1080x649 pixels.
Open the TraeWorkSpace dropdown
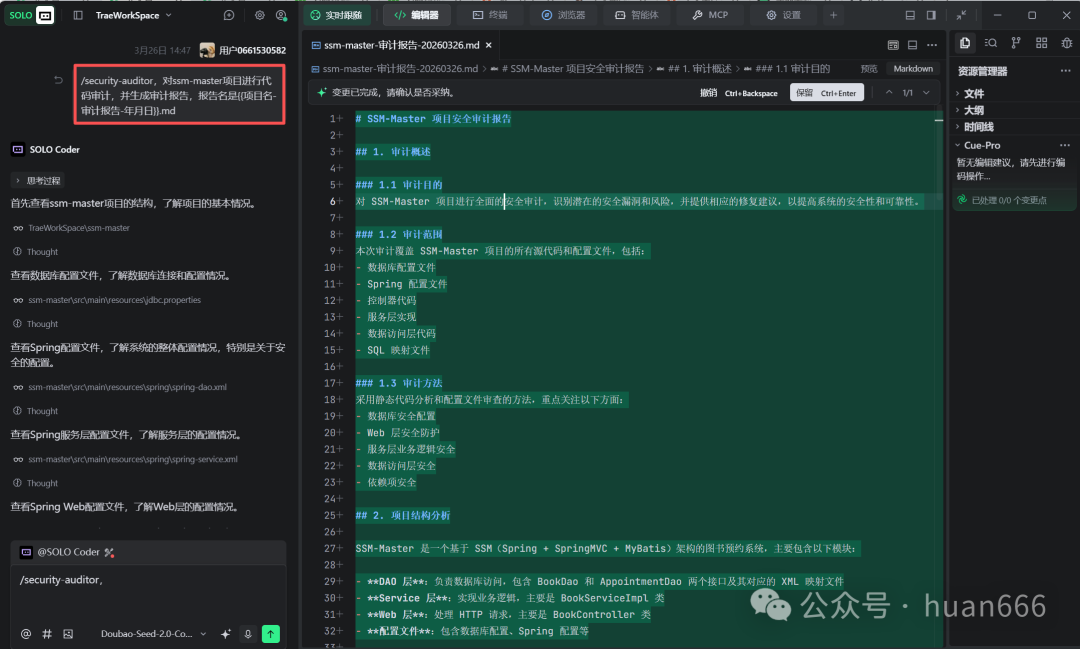tap(134, 15)
